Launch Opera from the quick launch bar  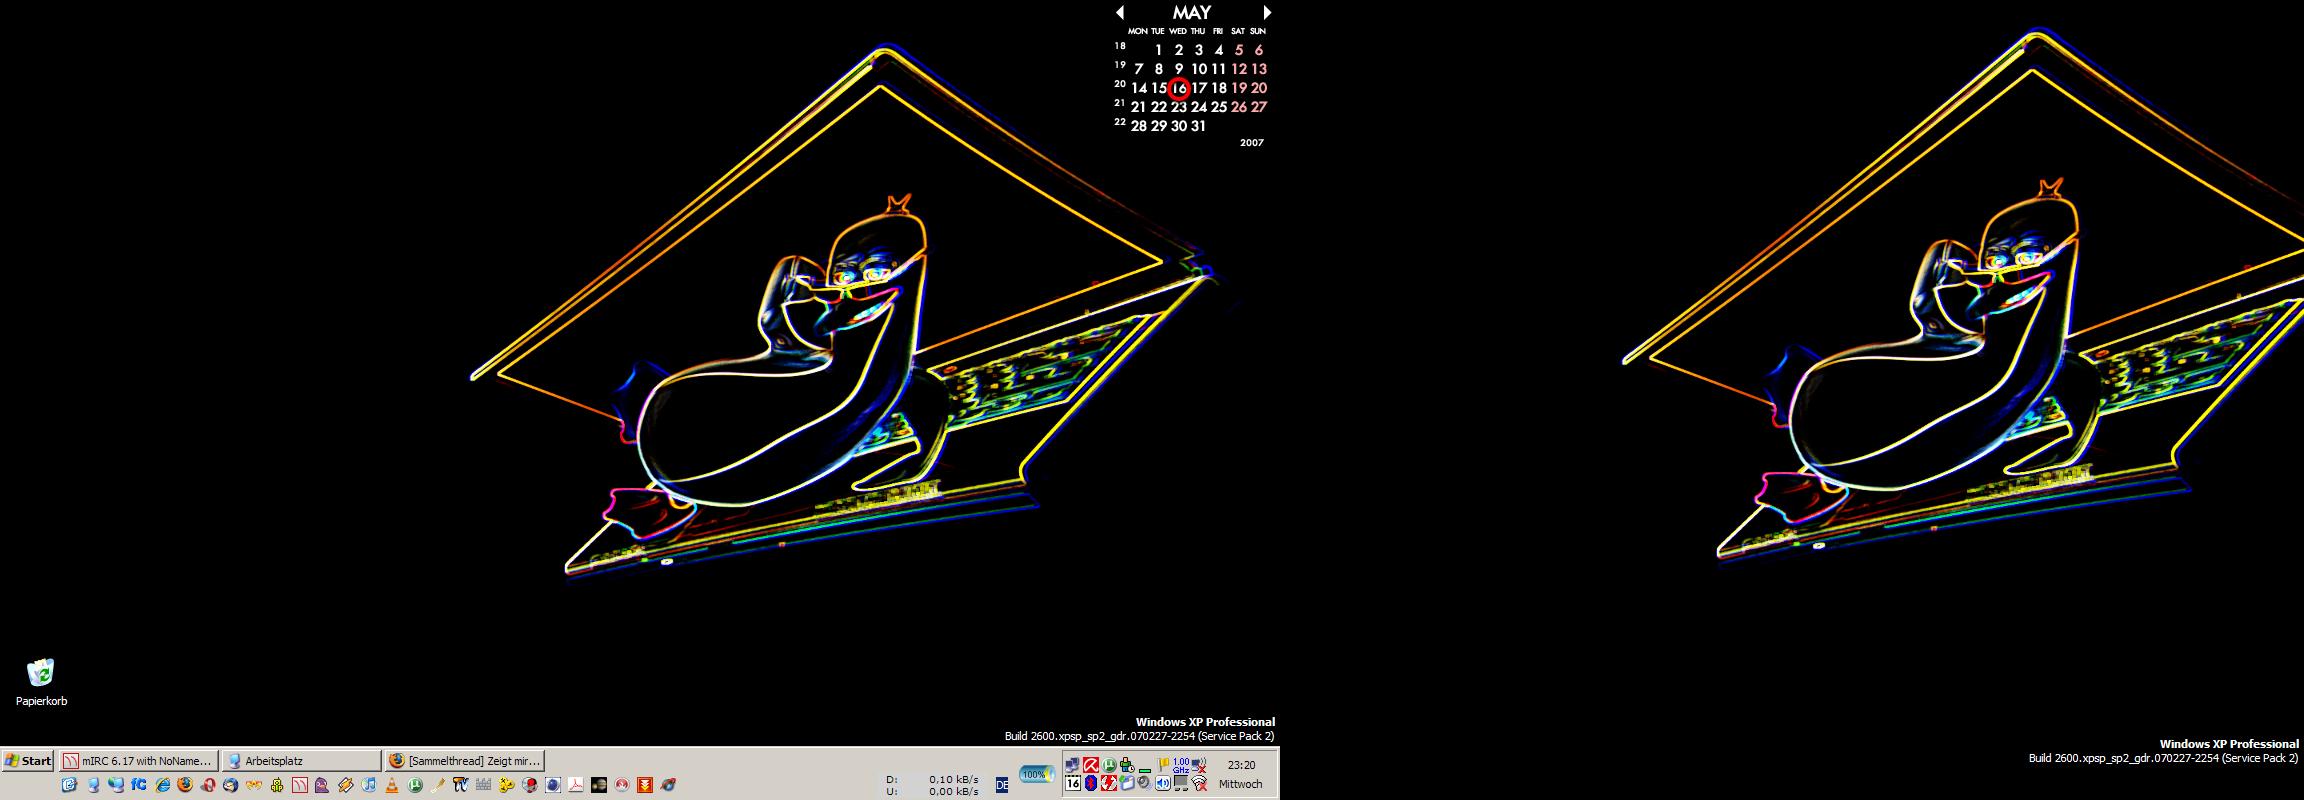[x=208, y=785]
